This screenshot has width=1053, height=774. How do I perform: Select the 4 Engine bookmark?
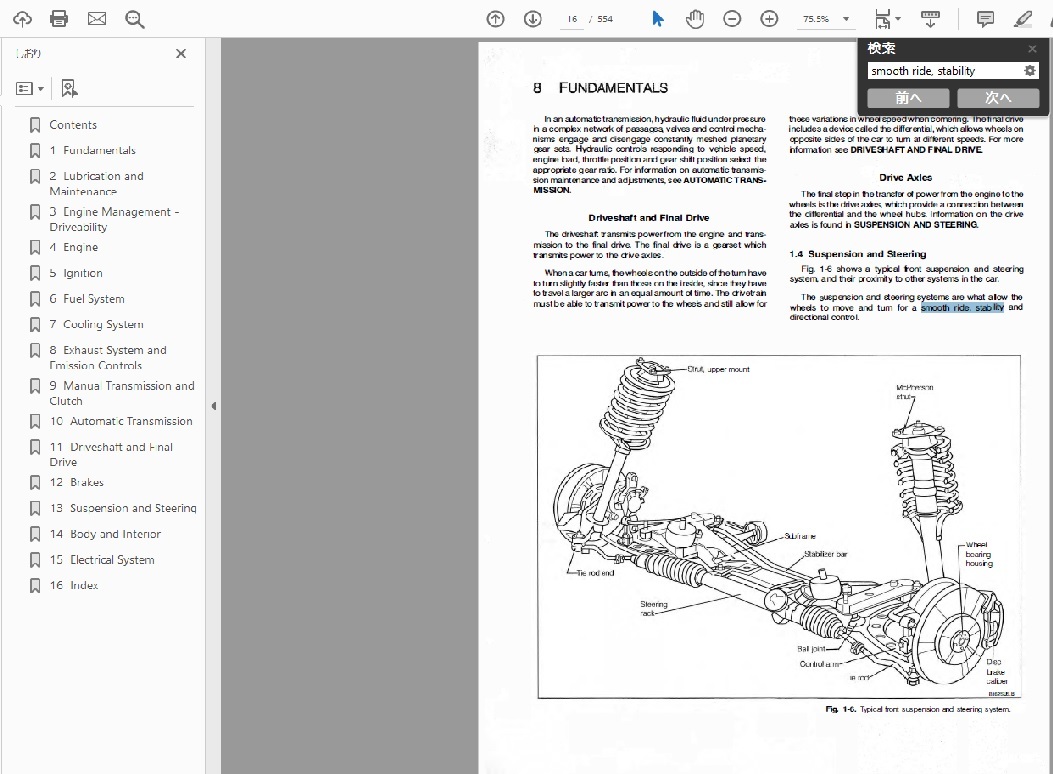[x=74, y=247]
